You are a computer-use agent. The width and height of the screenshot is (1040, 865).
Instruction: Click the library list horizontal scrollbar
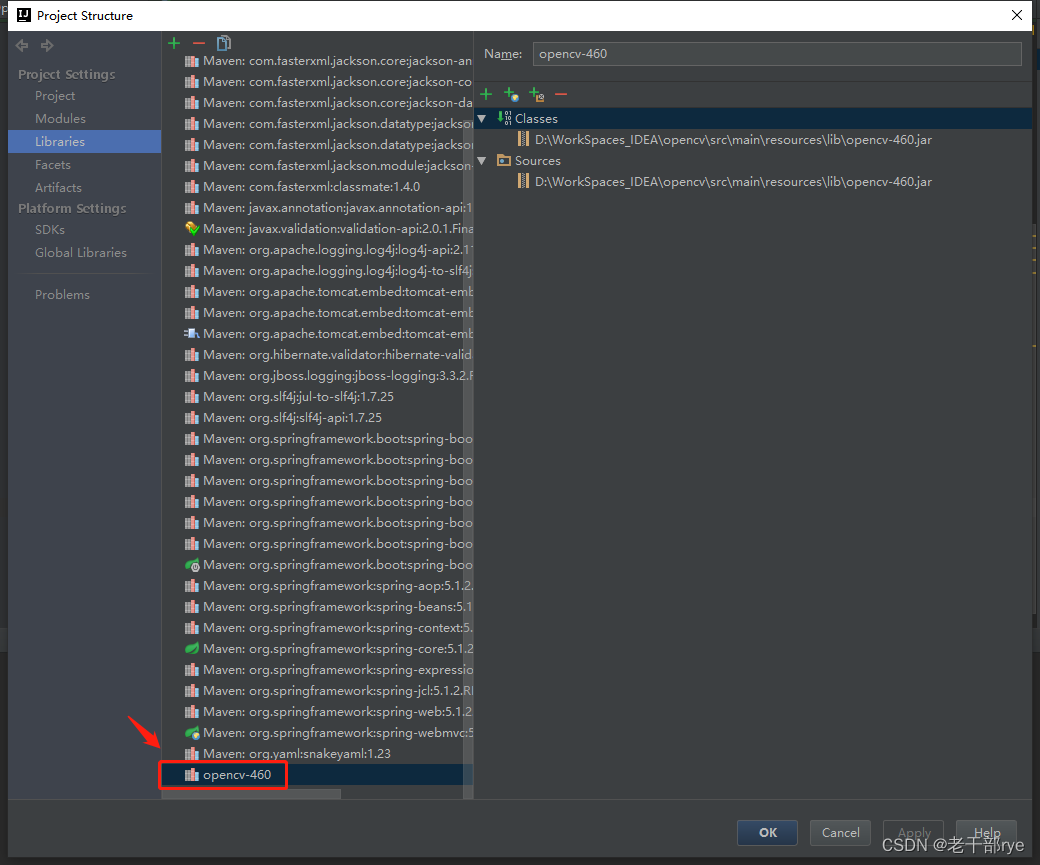pyautogui.click(x=251, y=794)
